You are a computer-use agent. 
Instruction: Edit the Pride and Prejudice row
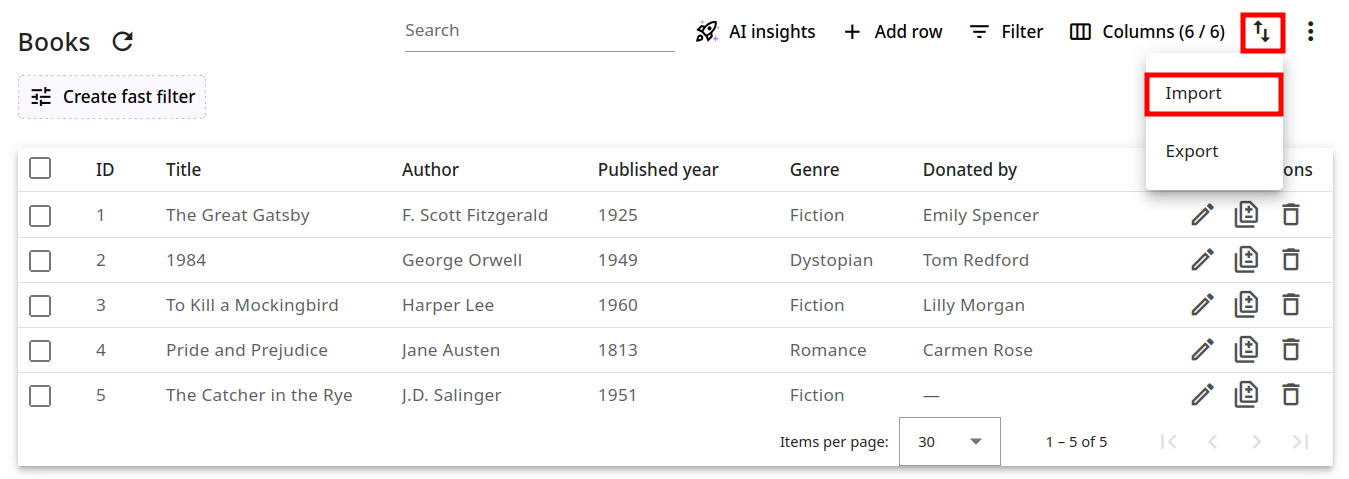1202,350
